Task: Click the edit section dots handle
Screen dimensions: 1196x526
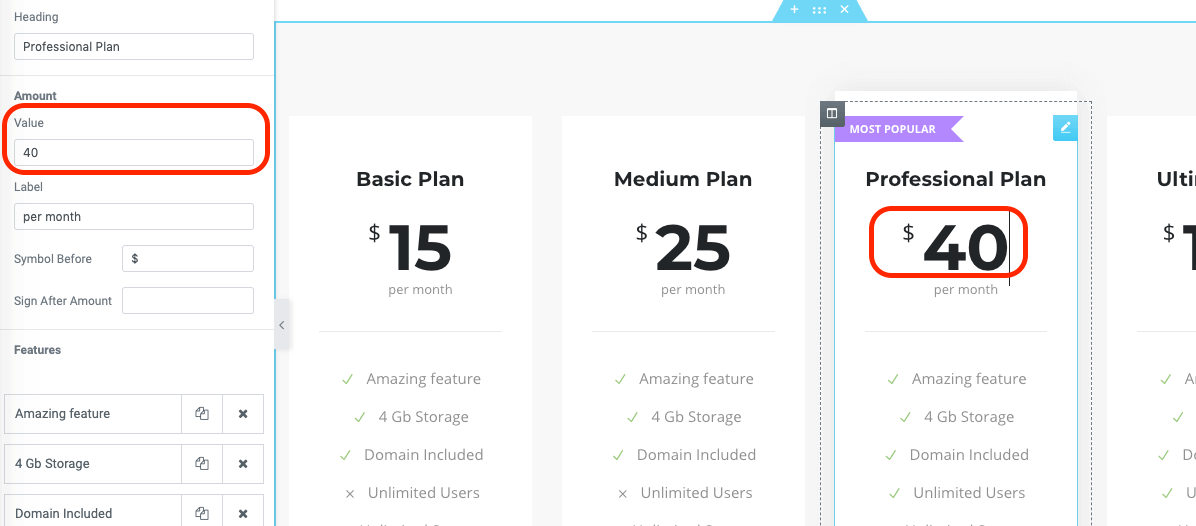Action: 819,10
